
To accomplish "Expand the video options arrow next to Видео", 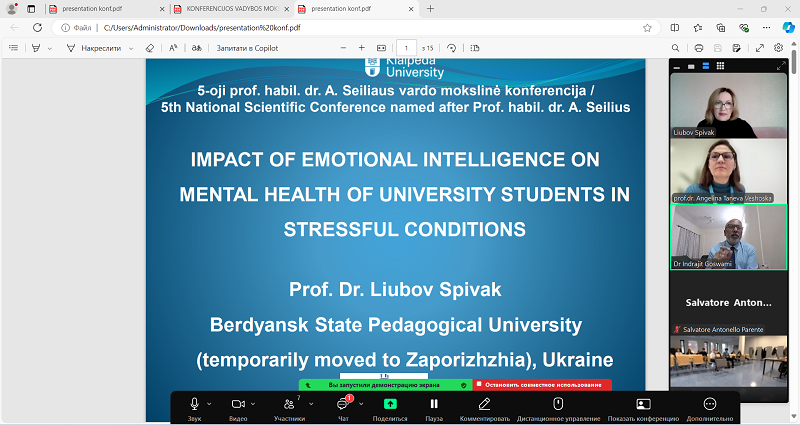I will click(253, 404).
